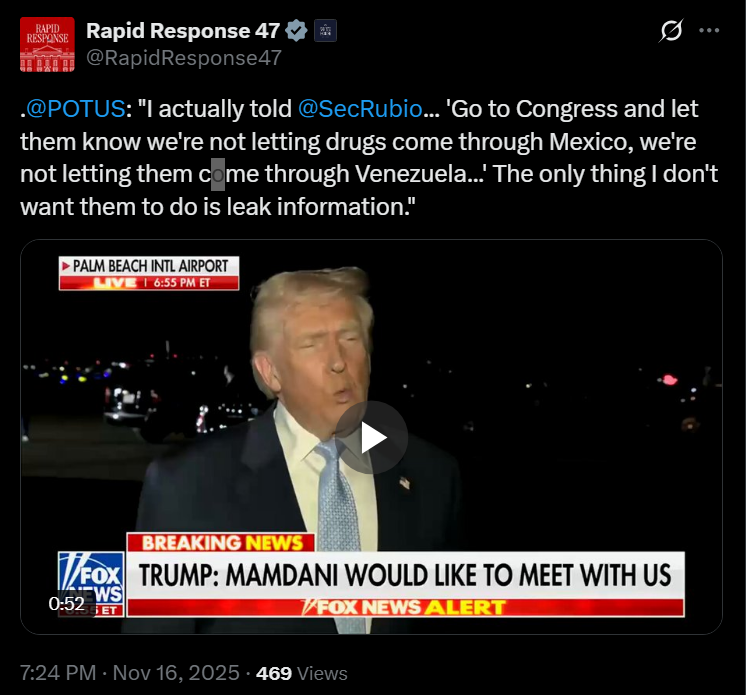Click the blue verified checkmark badge

pyautogui.click(x=296, y=31)
